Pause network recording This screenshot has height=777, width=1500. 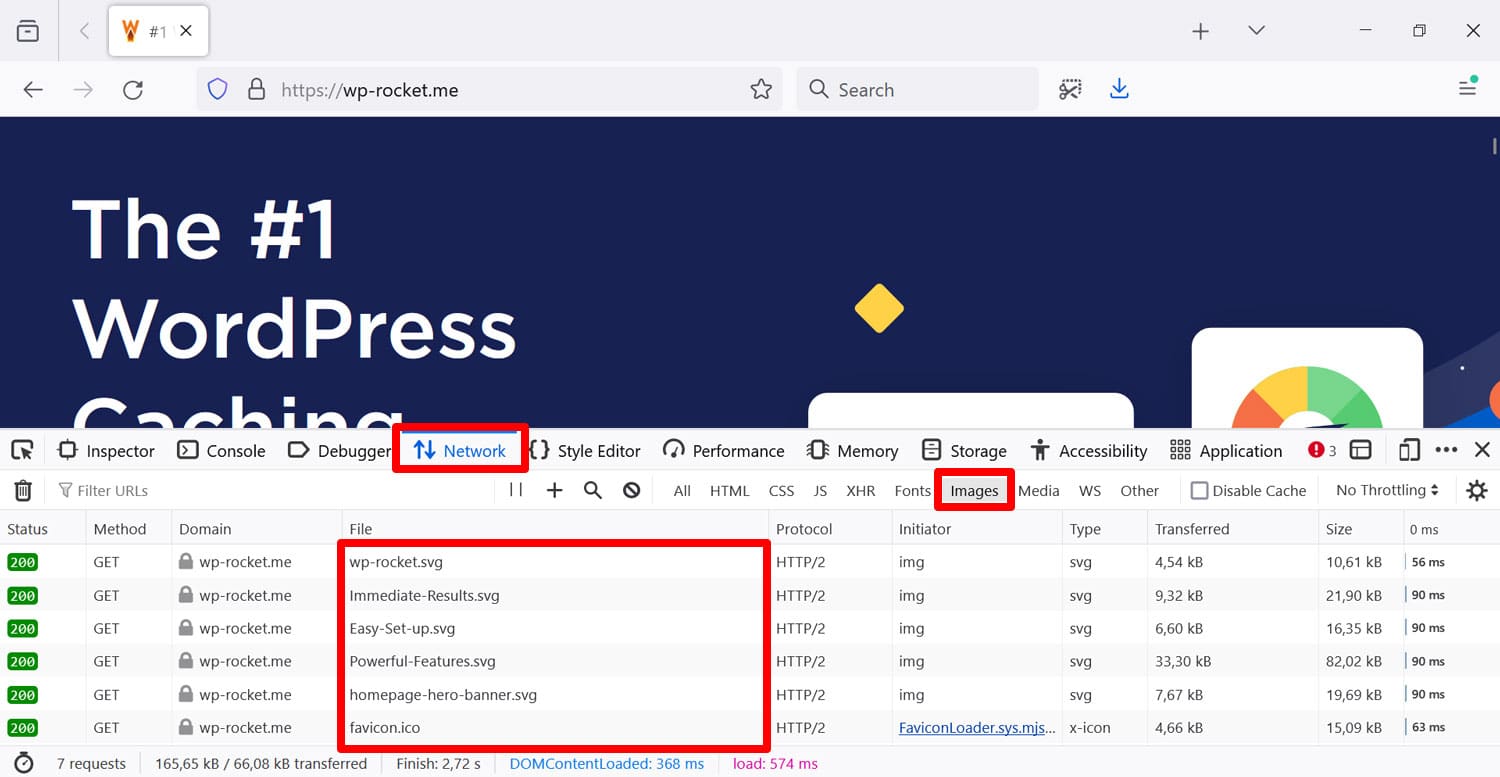pos(516,490)
